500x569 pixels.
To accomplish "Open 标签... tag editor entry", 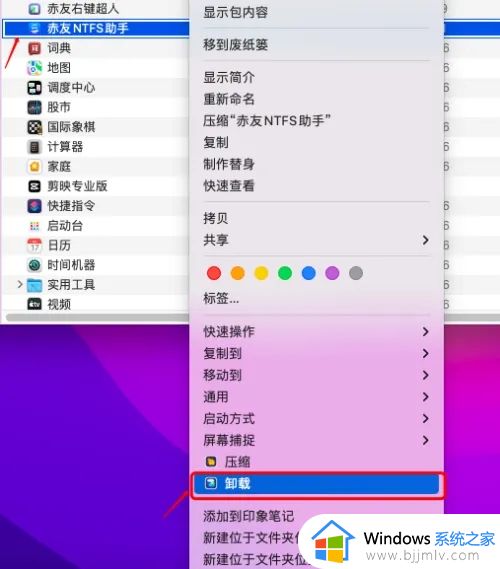I will coord(221,299).
